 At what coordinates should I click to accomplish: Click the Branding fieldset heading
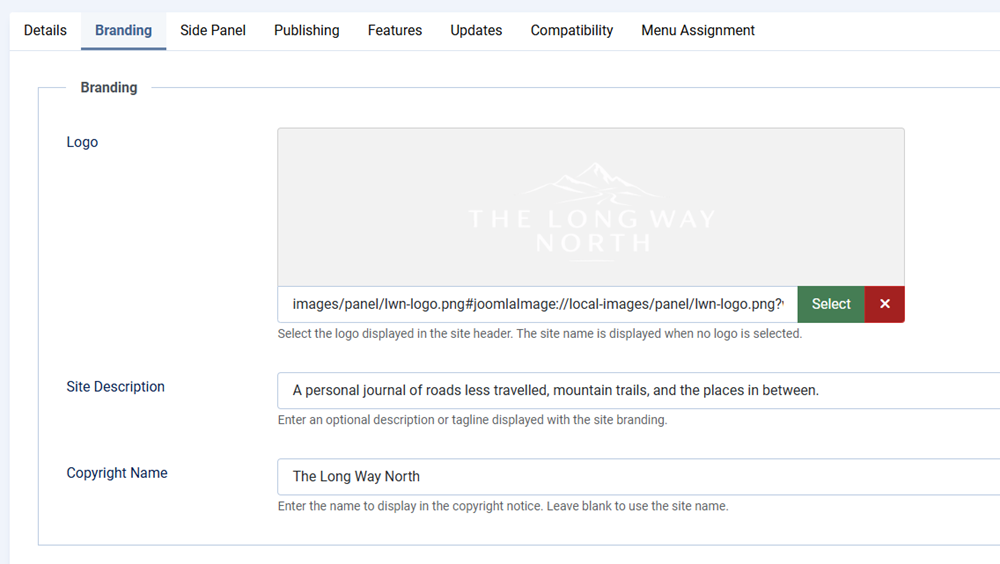[109, 87]
